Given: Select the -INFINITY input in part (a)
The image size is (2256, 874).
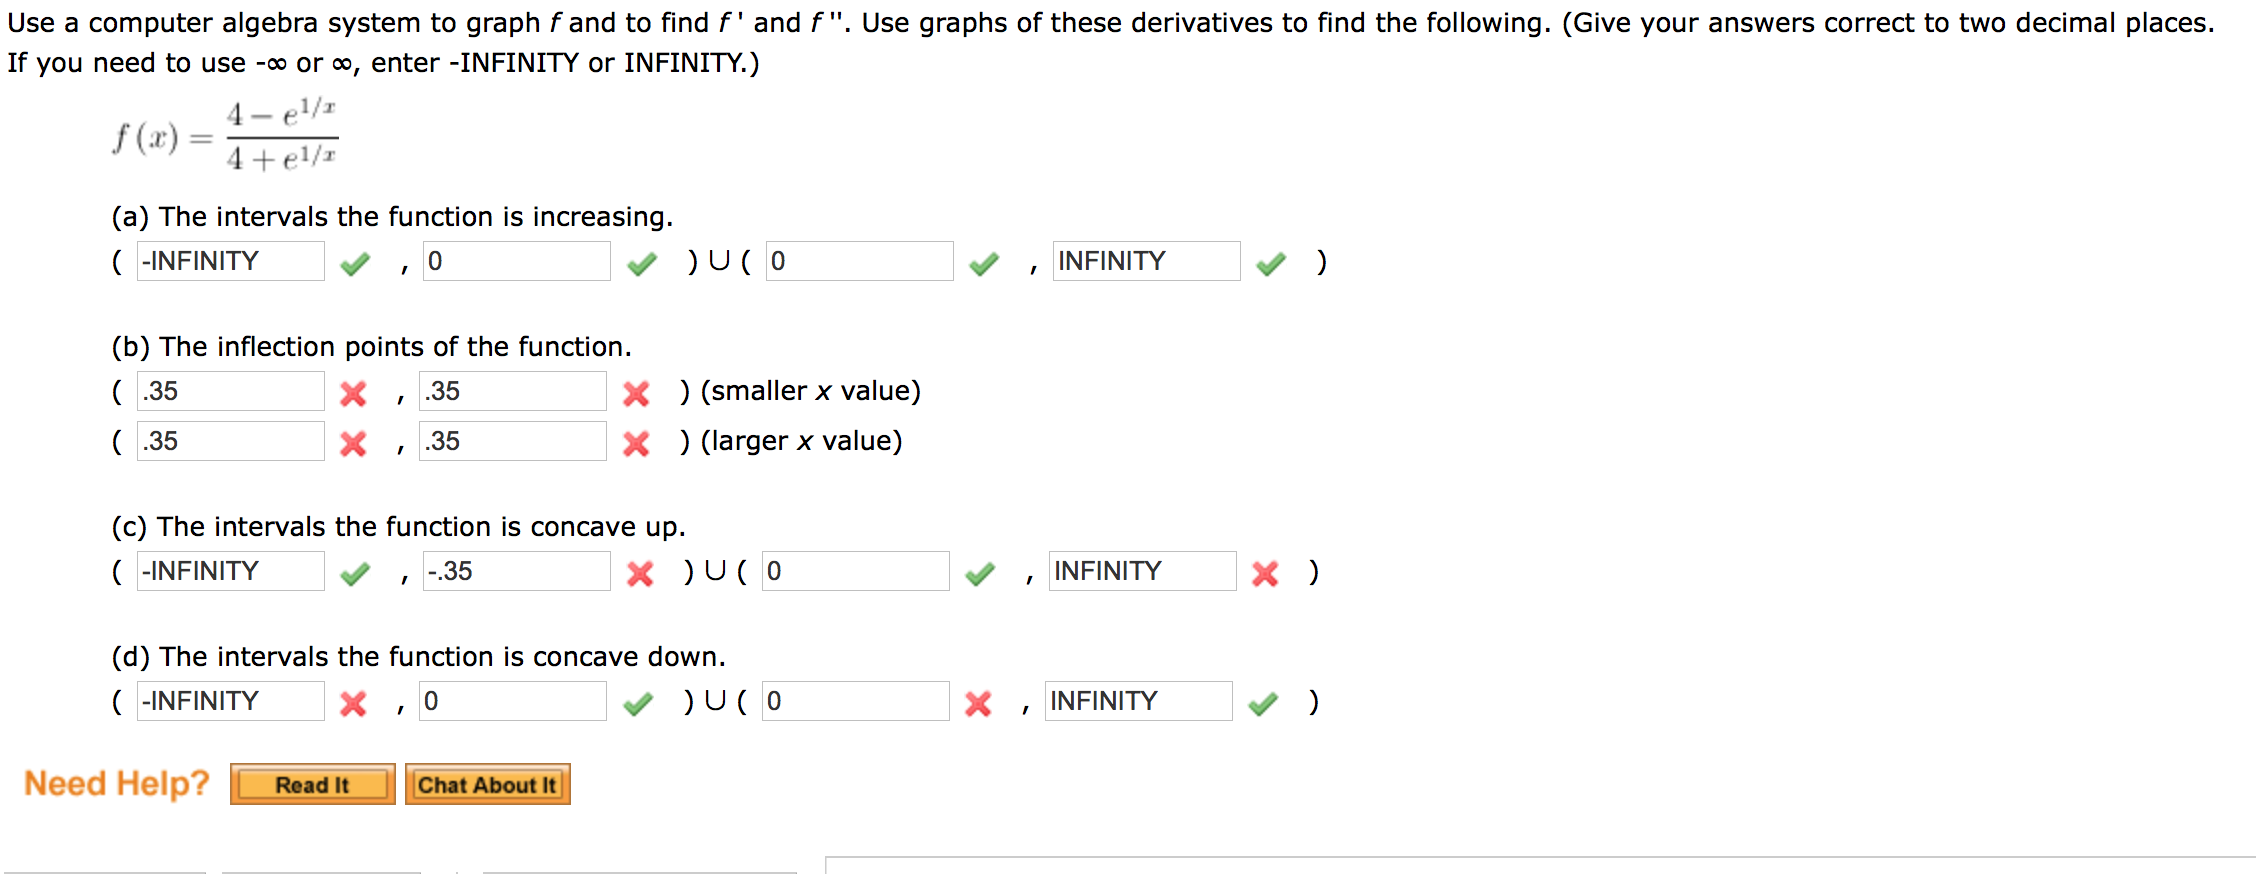Looking at the screenshot, I should [x=229, y=261].
